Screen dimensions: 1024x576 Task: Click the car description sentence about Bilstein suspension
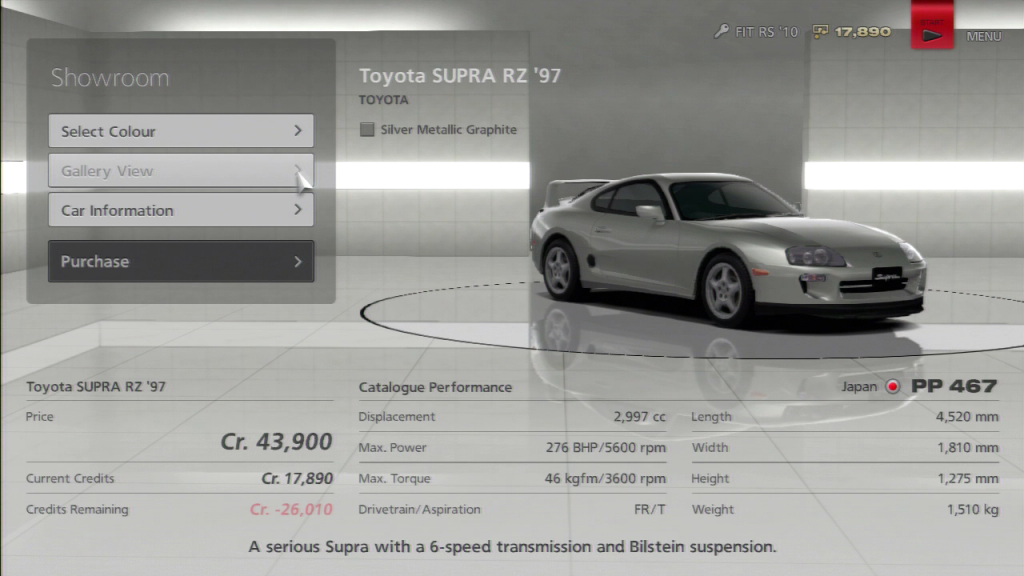click(x=513, y=547)
